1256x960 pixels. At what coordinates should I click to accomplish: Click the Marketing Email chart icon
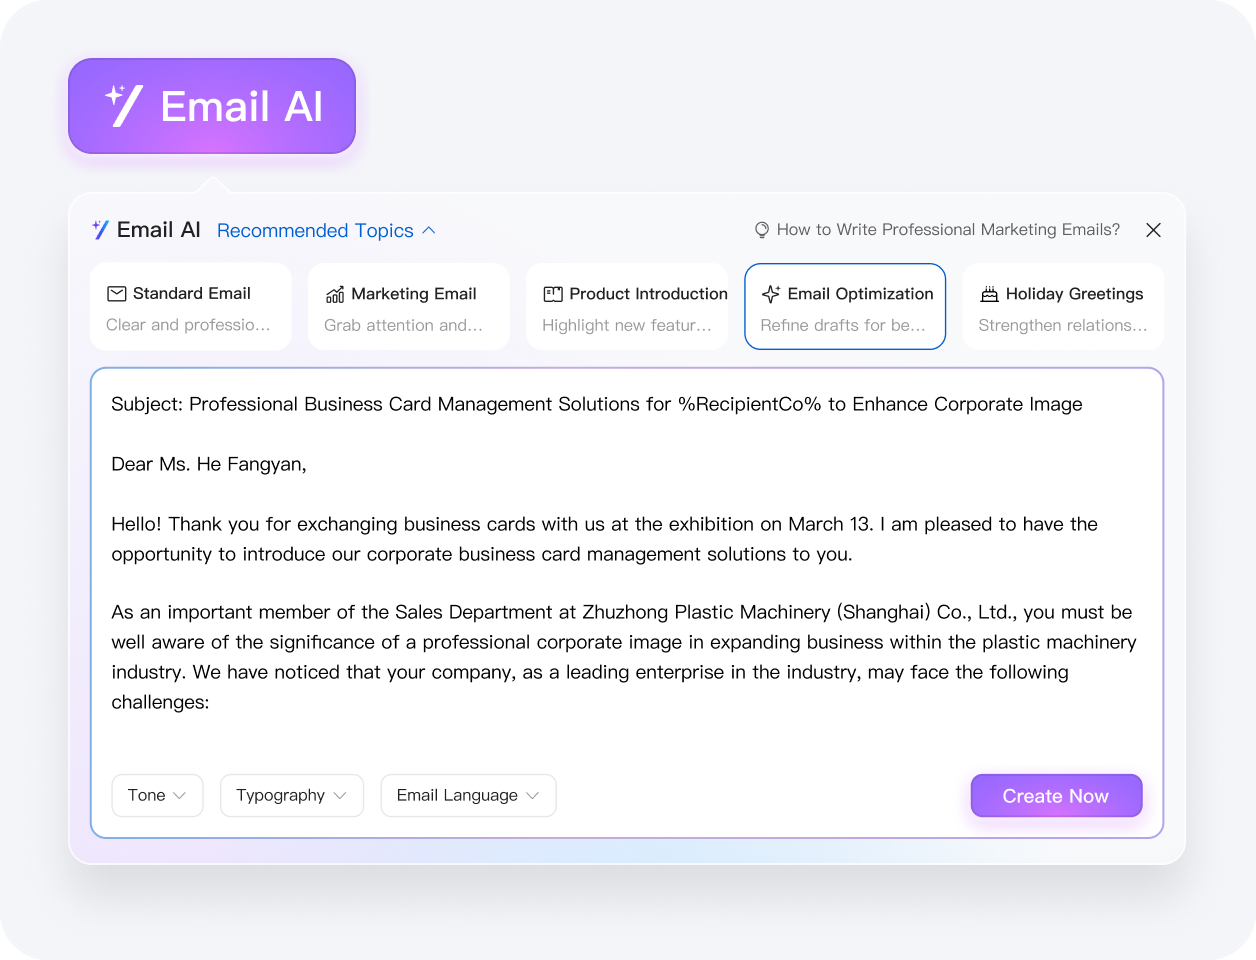(334, 293)
